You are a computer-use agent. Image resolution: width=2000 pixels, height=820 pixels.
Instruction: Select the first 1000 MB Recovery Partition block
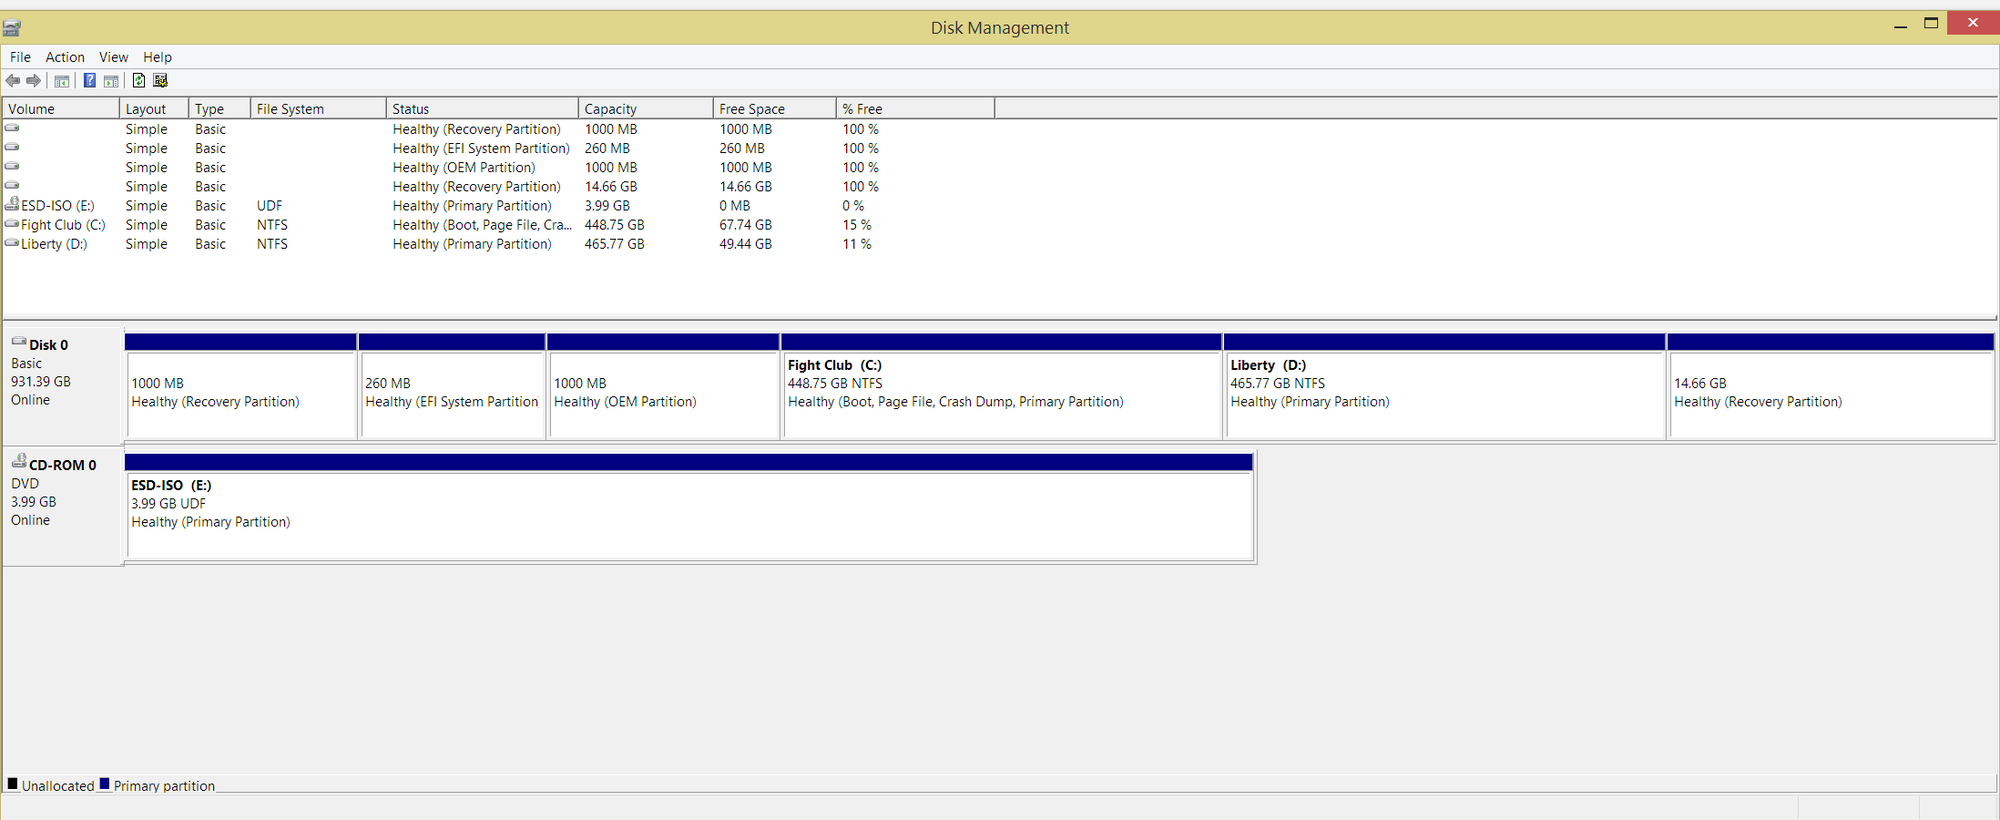[241, 386]
